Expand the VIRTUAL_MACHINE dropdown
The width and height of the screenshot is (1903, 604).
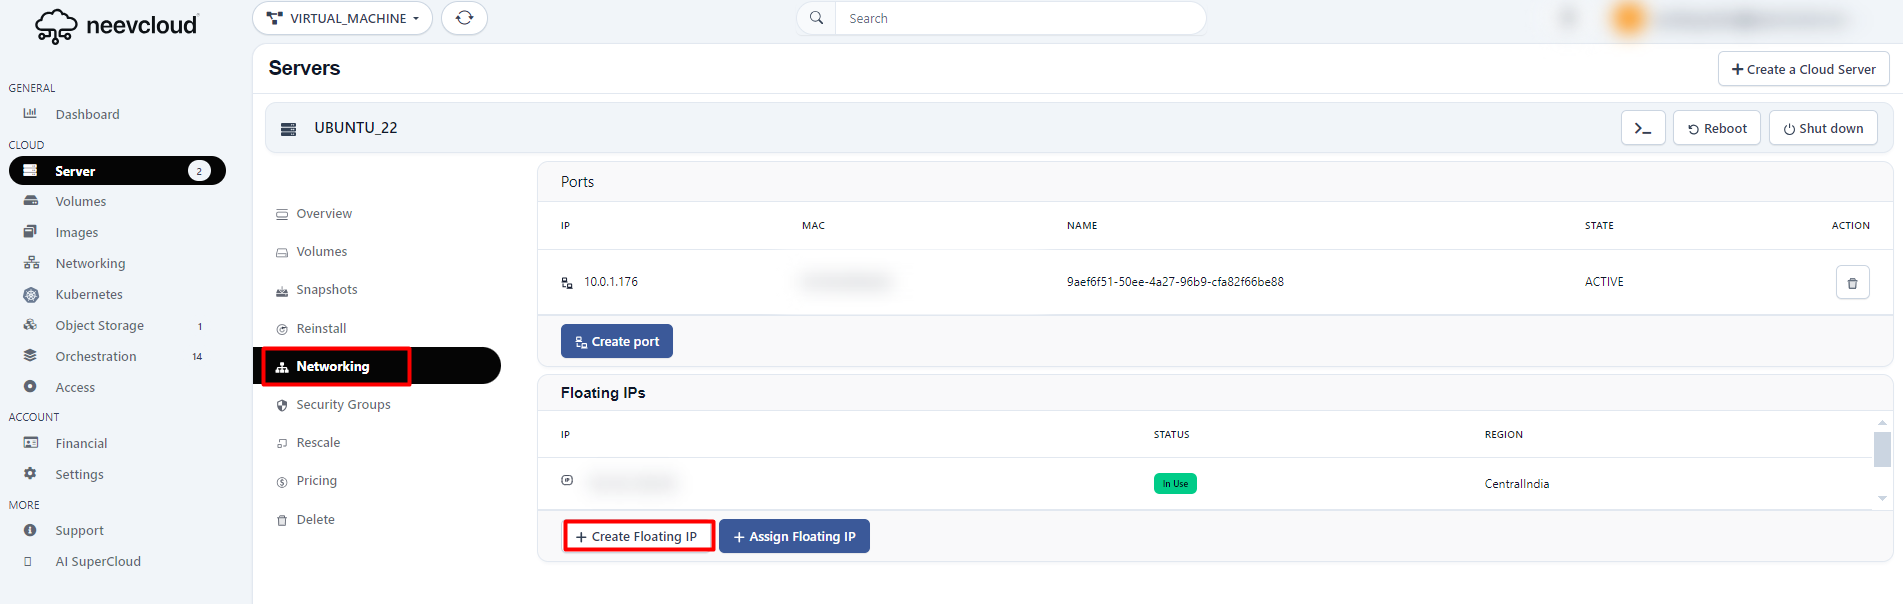tap(342, 18)
